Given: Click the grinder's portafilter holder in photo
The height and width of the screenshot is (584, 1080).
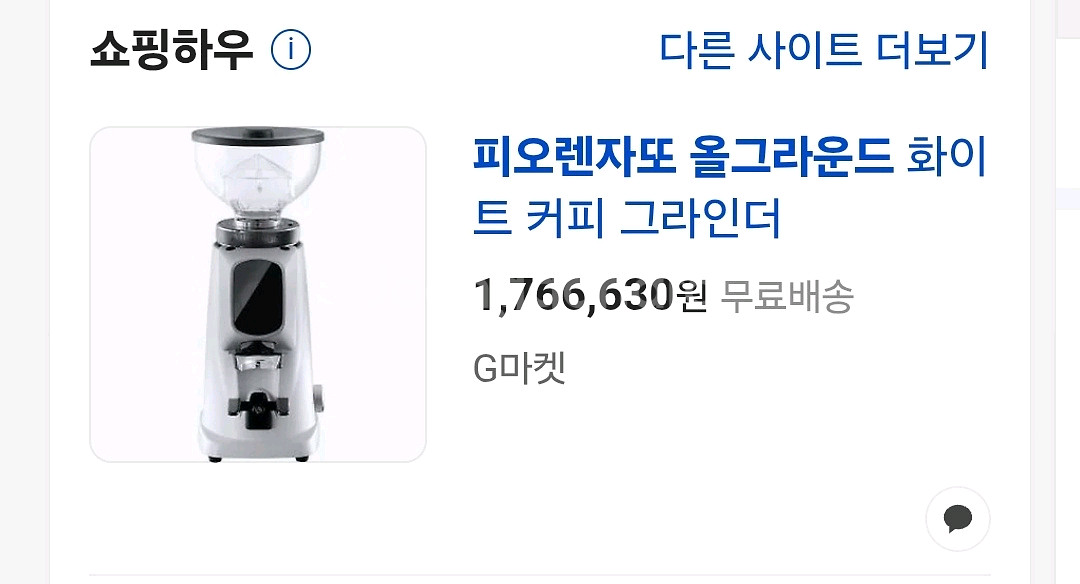Looking at the screenshot, I should pos(258,359).
